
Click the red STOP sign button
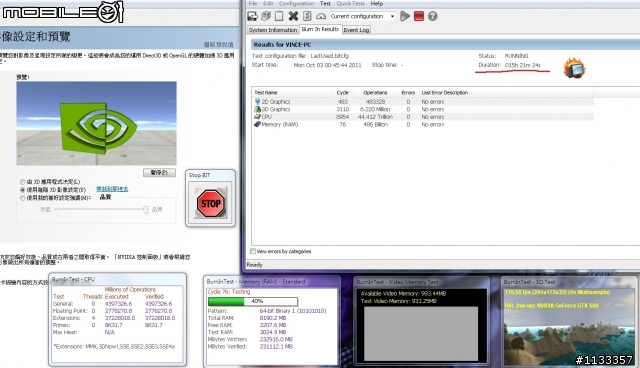(x=211, y=203)
